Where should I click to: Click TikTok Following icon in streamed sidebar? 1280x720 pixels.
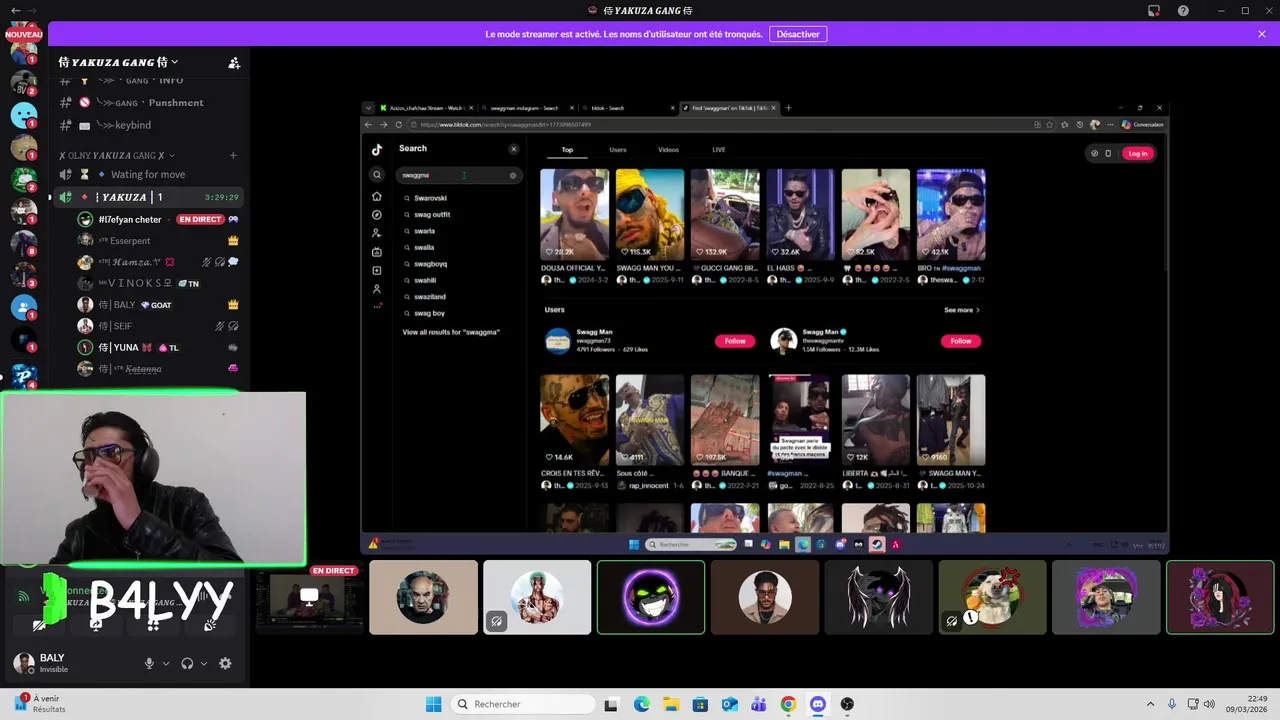[x=377, y=233]
